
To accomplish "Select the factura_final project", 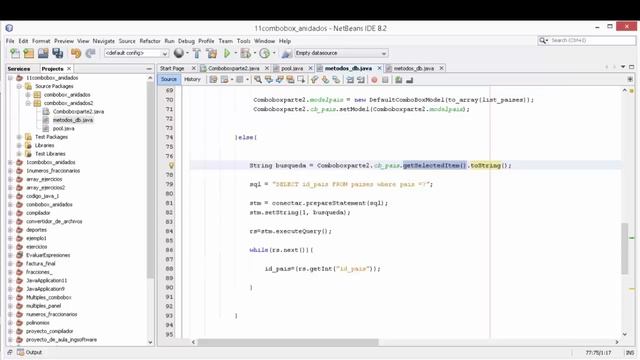I will pyautogui.click(x=40, y=264).
